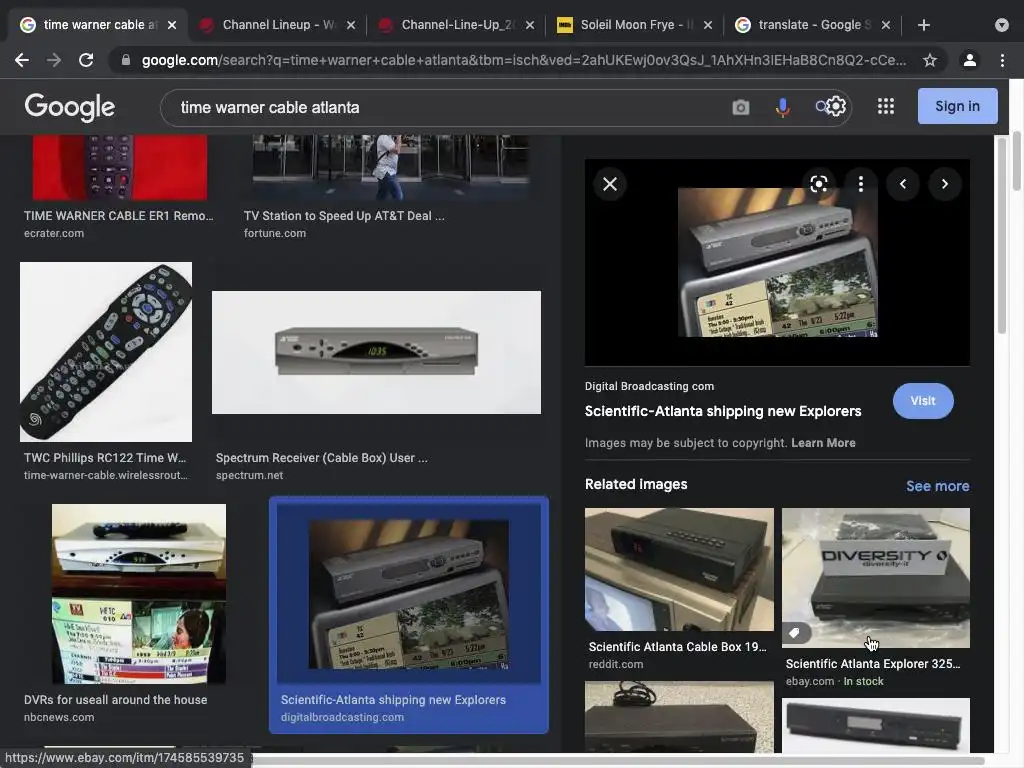Open the Learn More copyright link

pyautogui.click(x=823, y=443)
